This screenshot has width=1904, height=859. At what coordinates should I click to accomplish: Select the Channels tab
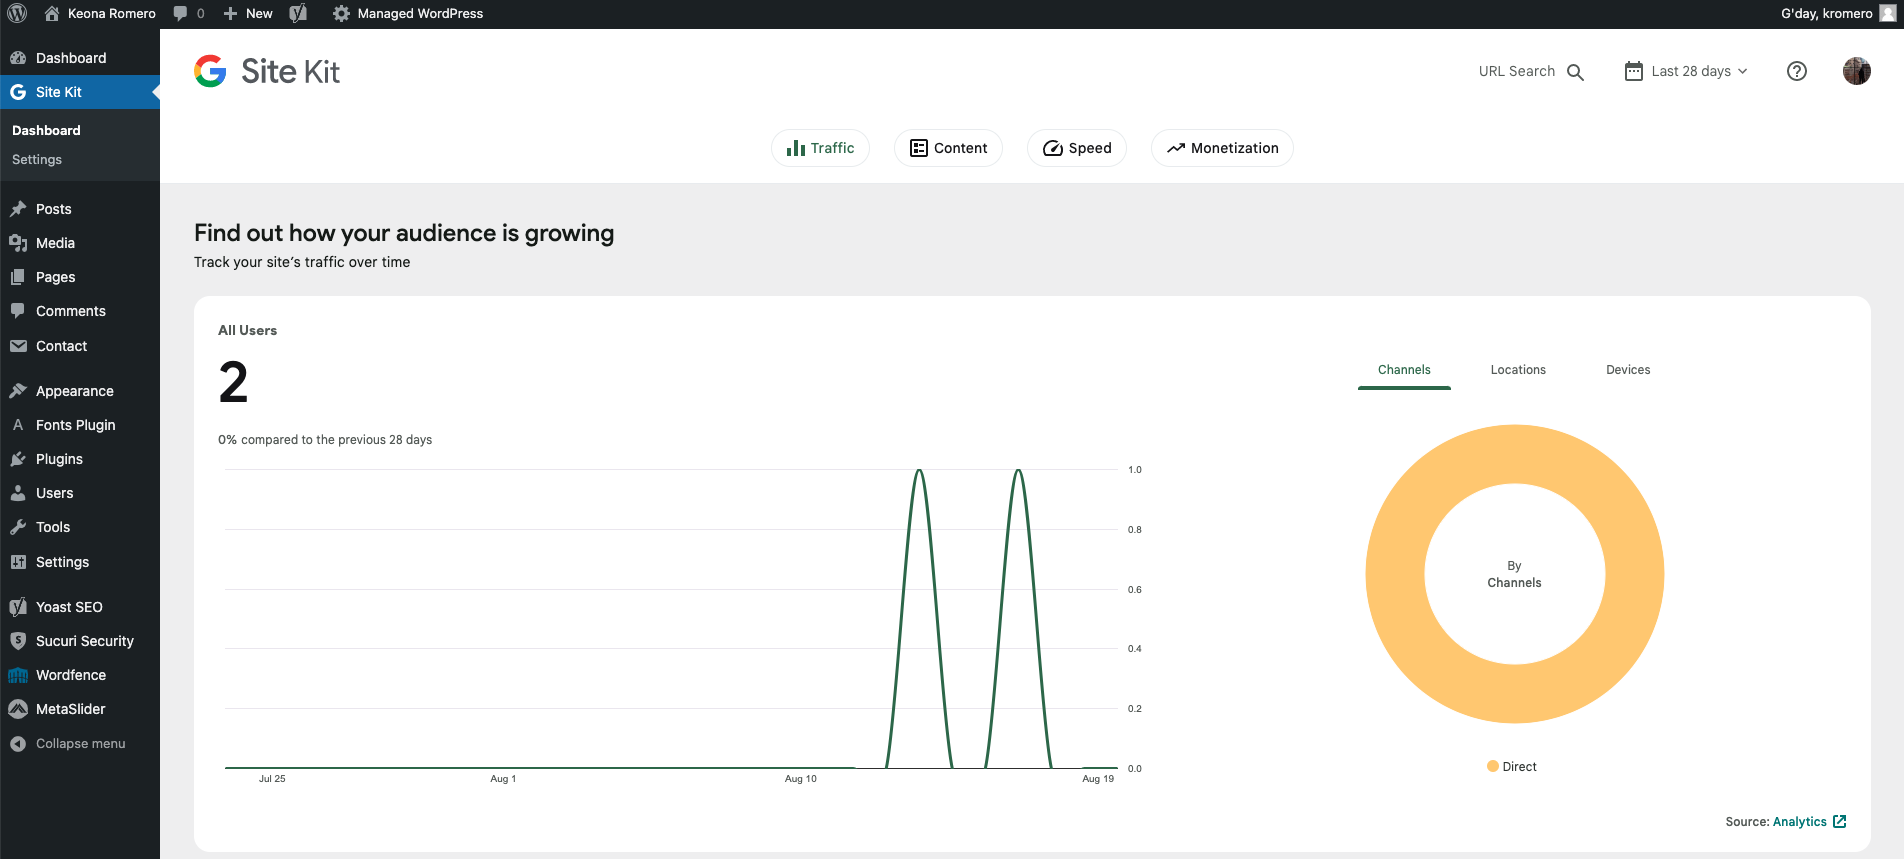1404,370
